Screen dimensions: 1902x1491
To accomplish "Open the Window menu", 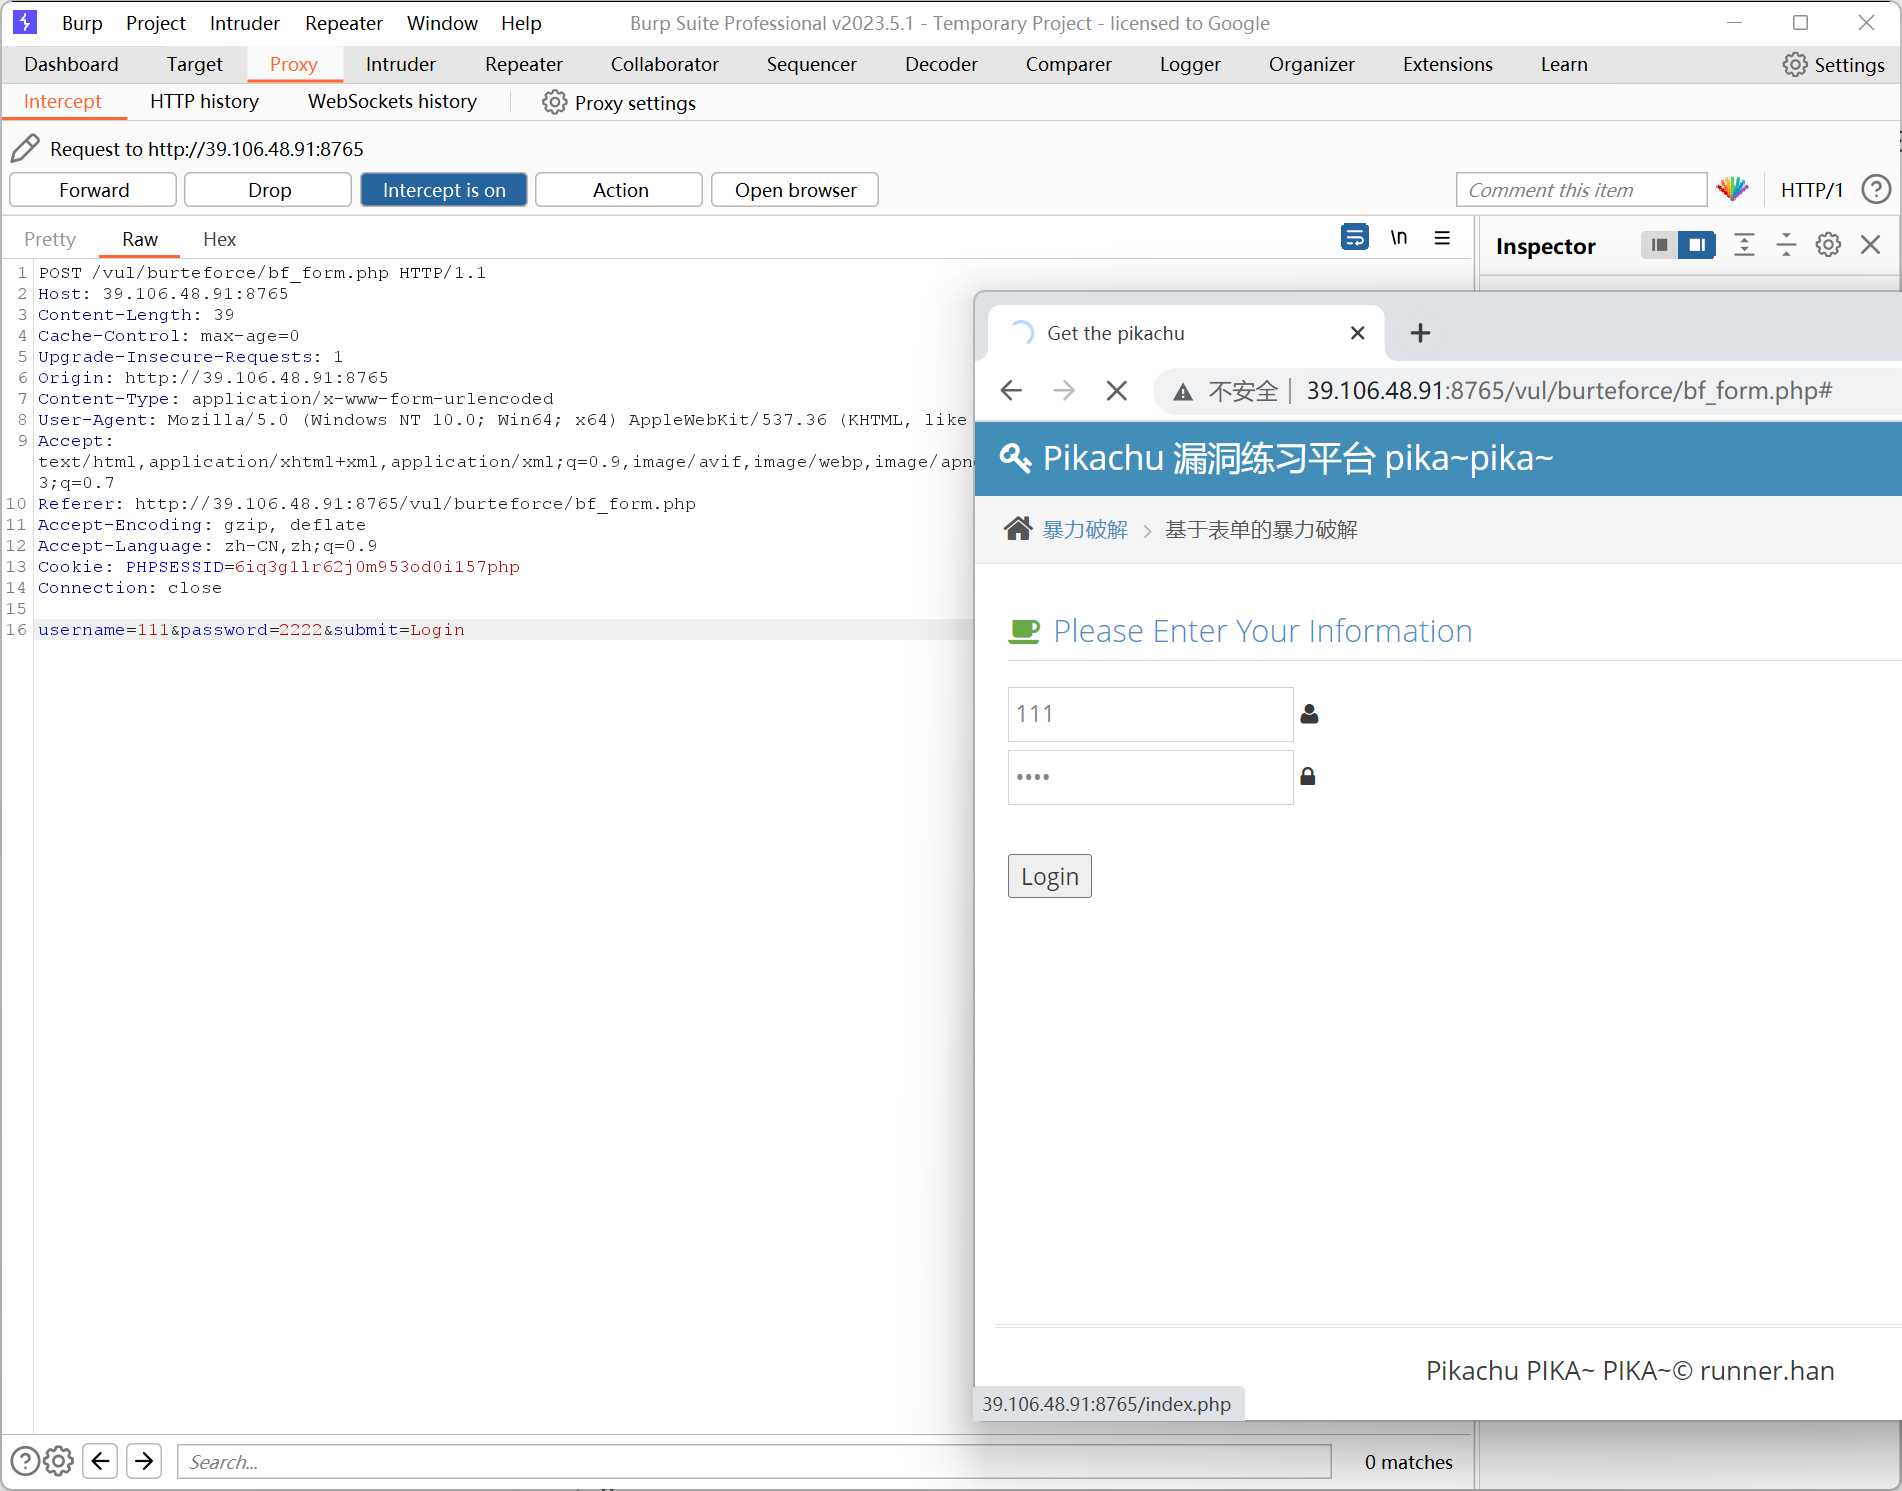I will point(442,23).
